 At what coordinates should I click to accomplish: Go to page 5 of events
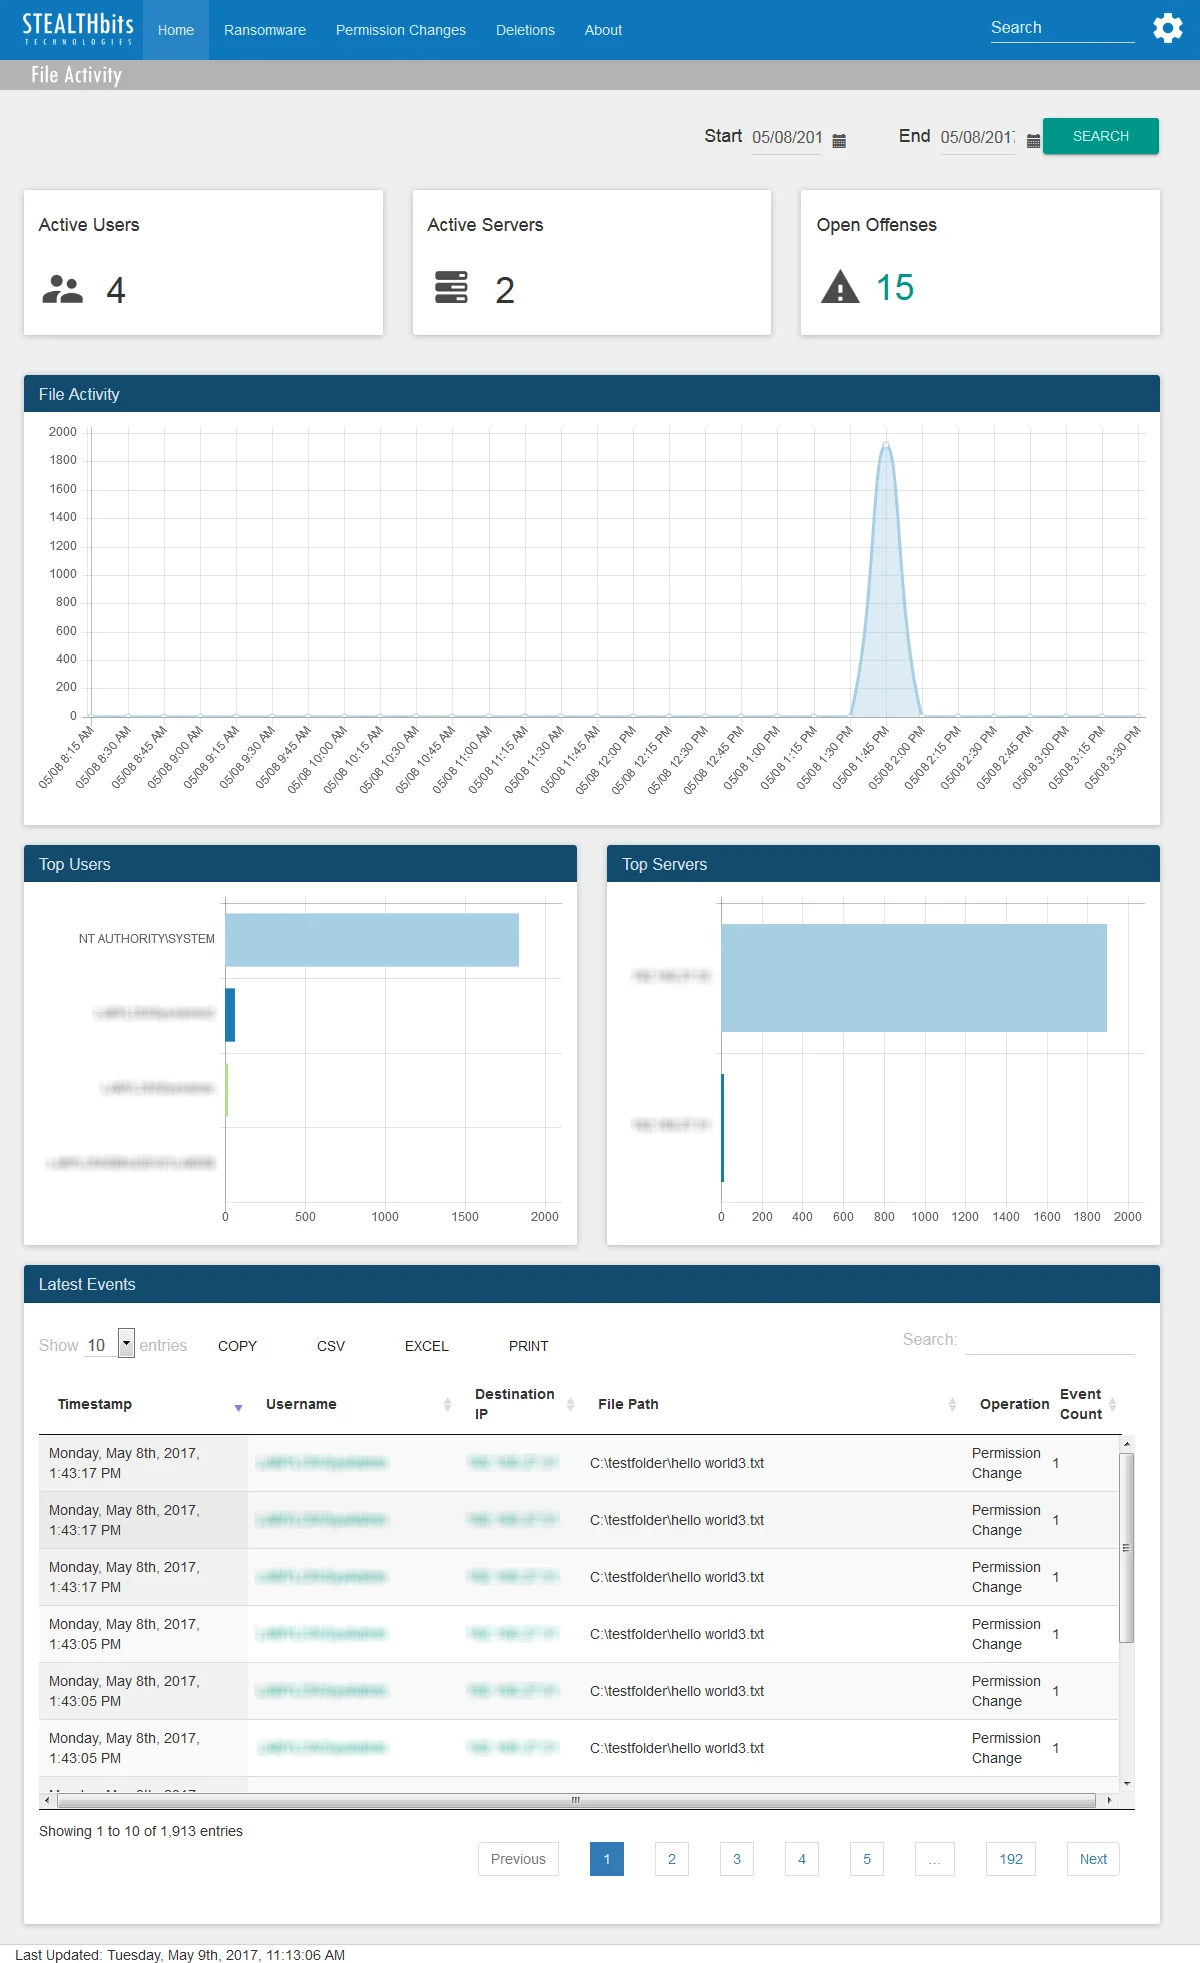(867, 1859)
